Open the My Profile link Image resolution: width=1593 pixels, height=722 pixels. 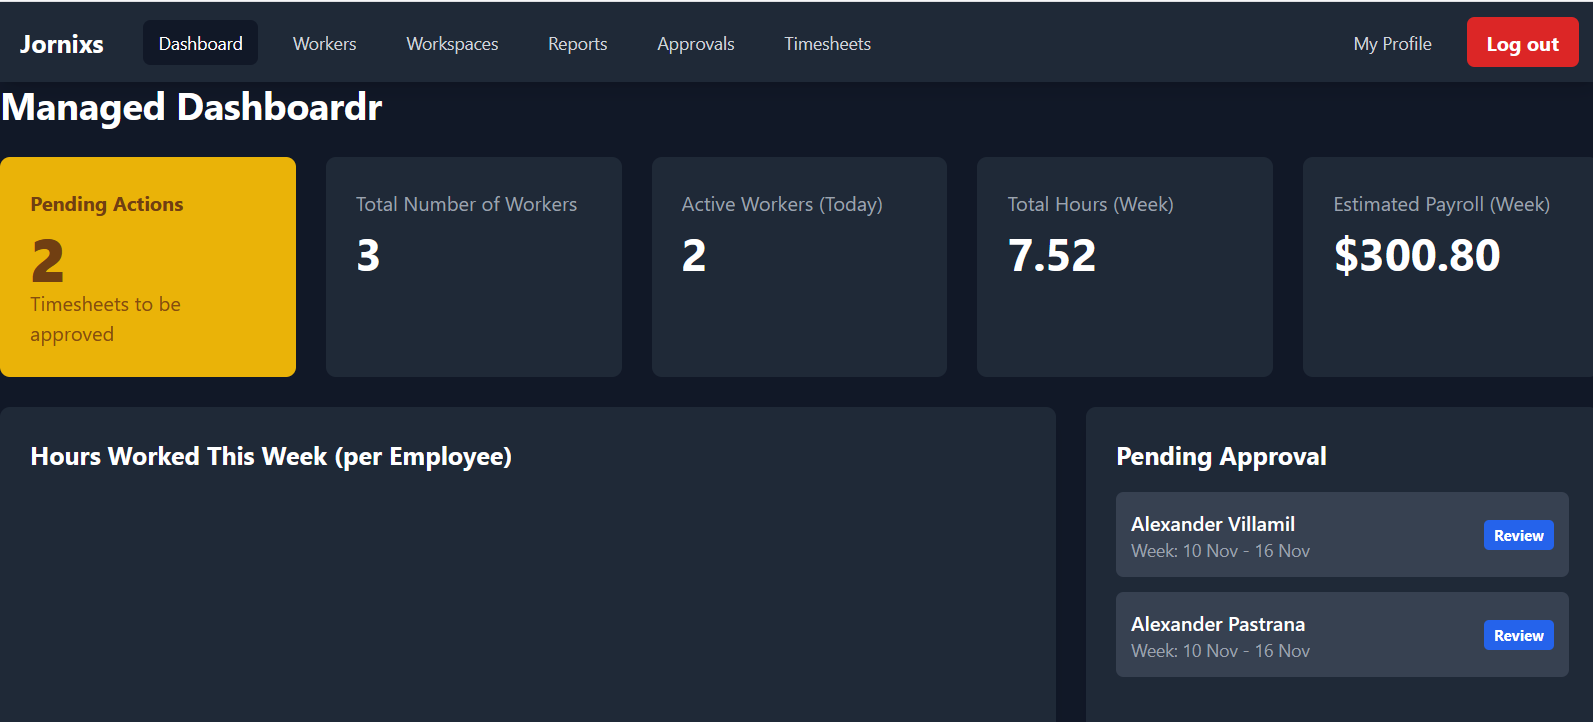click(1392, 44)
